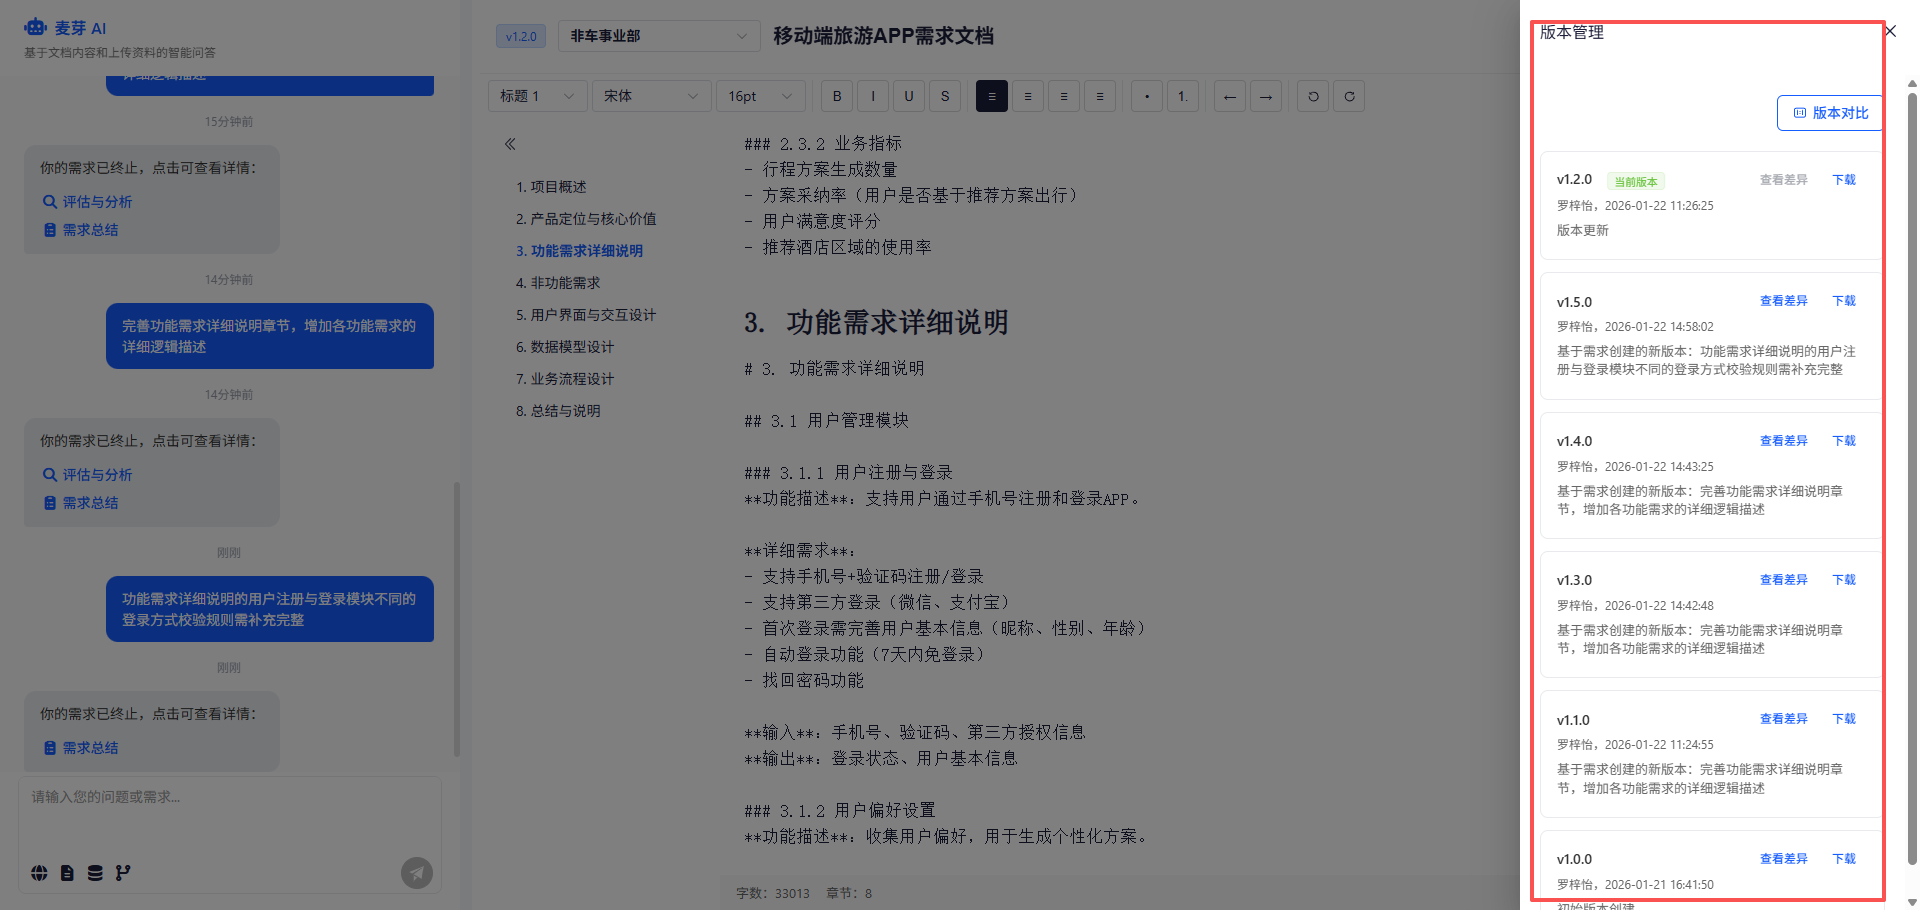
Task: Download version v1.1.0
Action: click(1844, 719)
